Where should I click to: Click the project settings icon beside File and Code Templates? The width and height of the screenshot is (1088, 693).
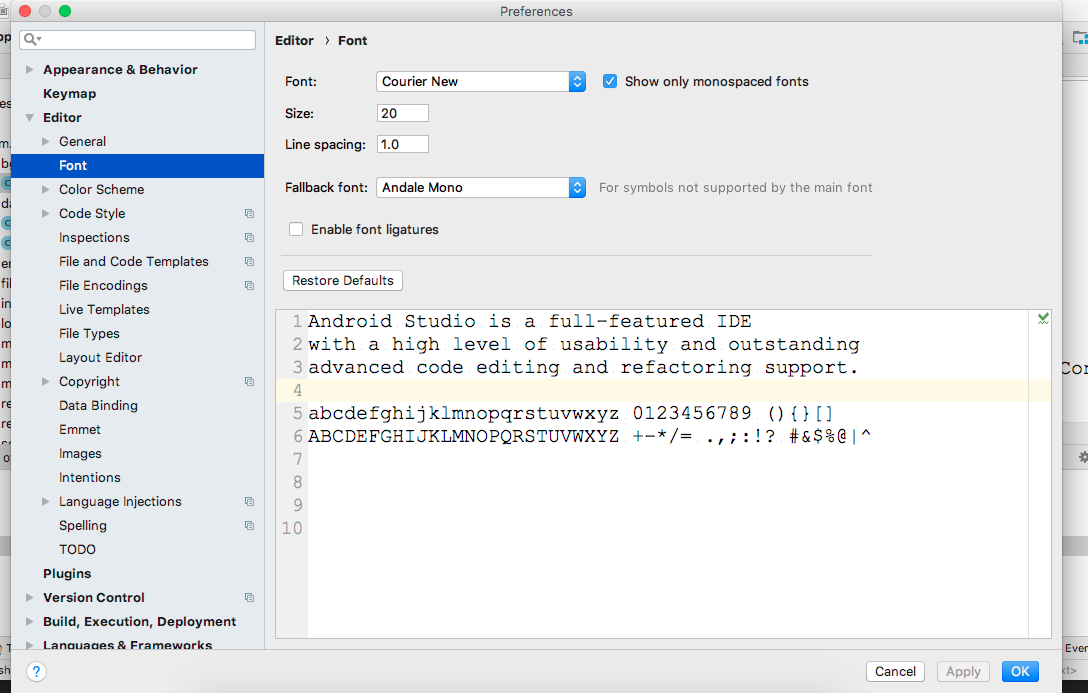tap(248, 261)
